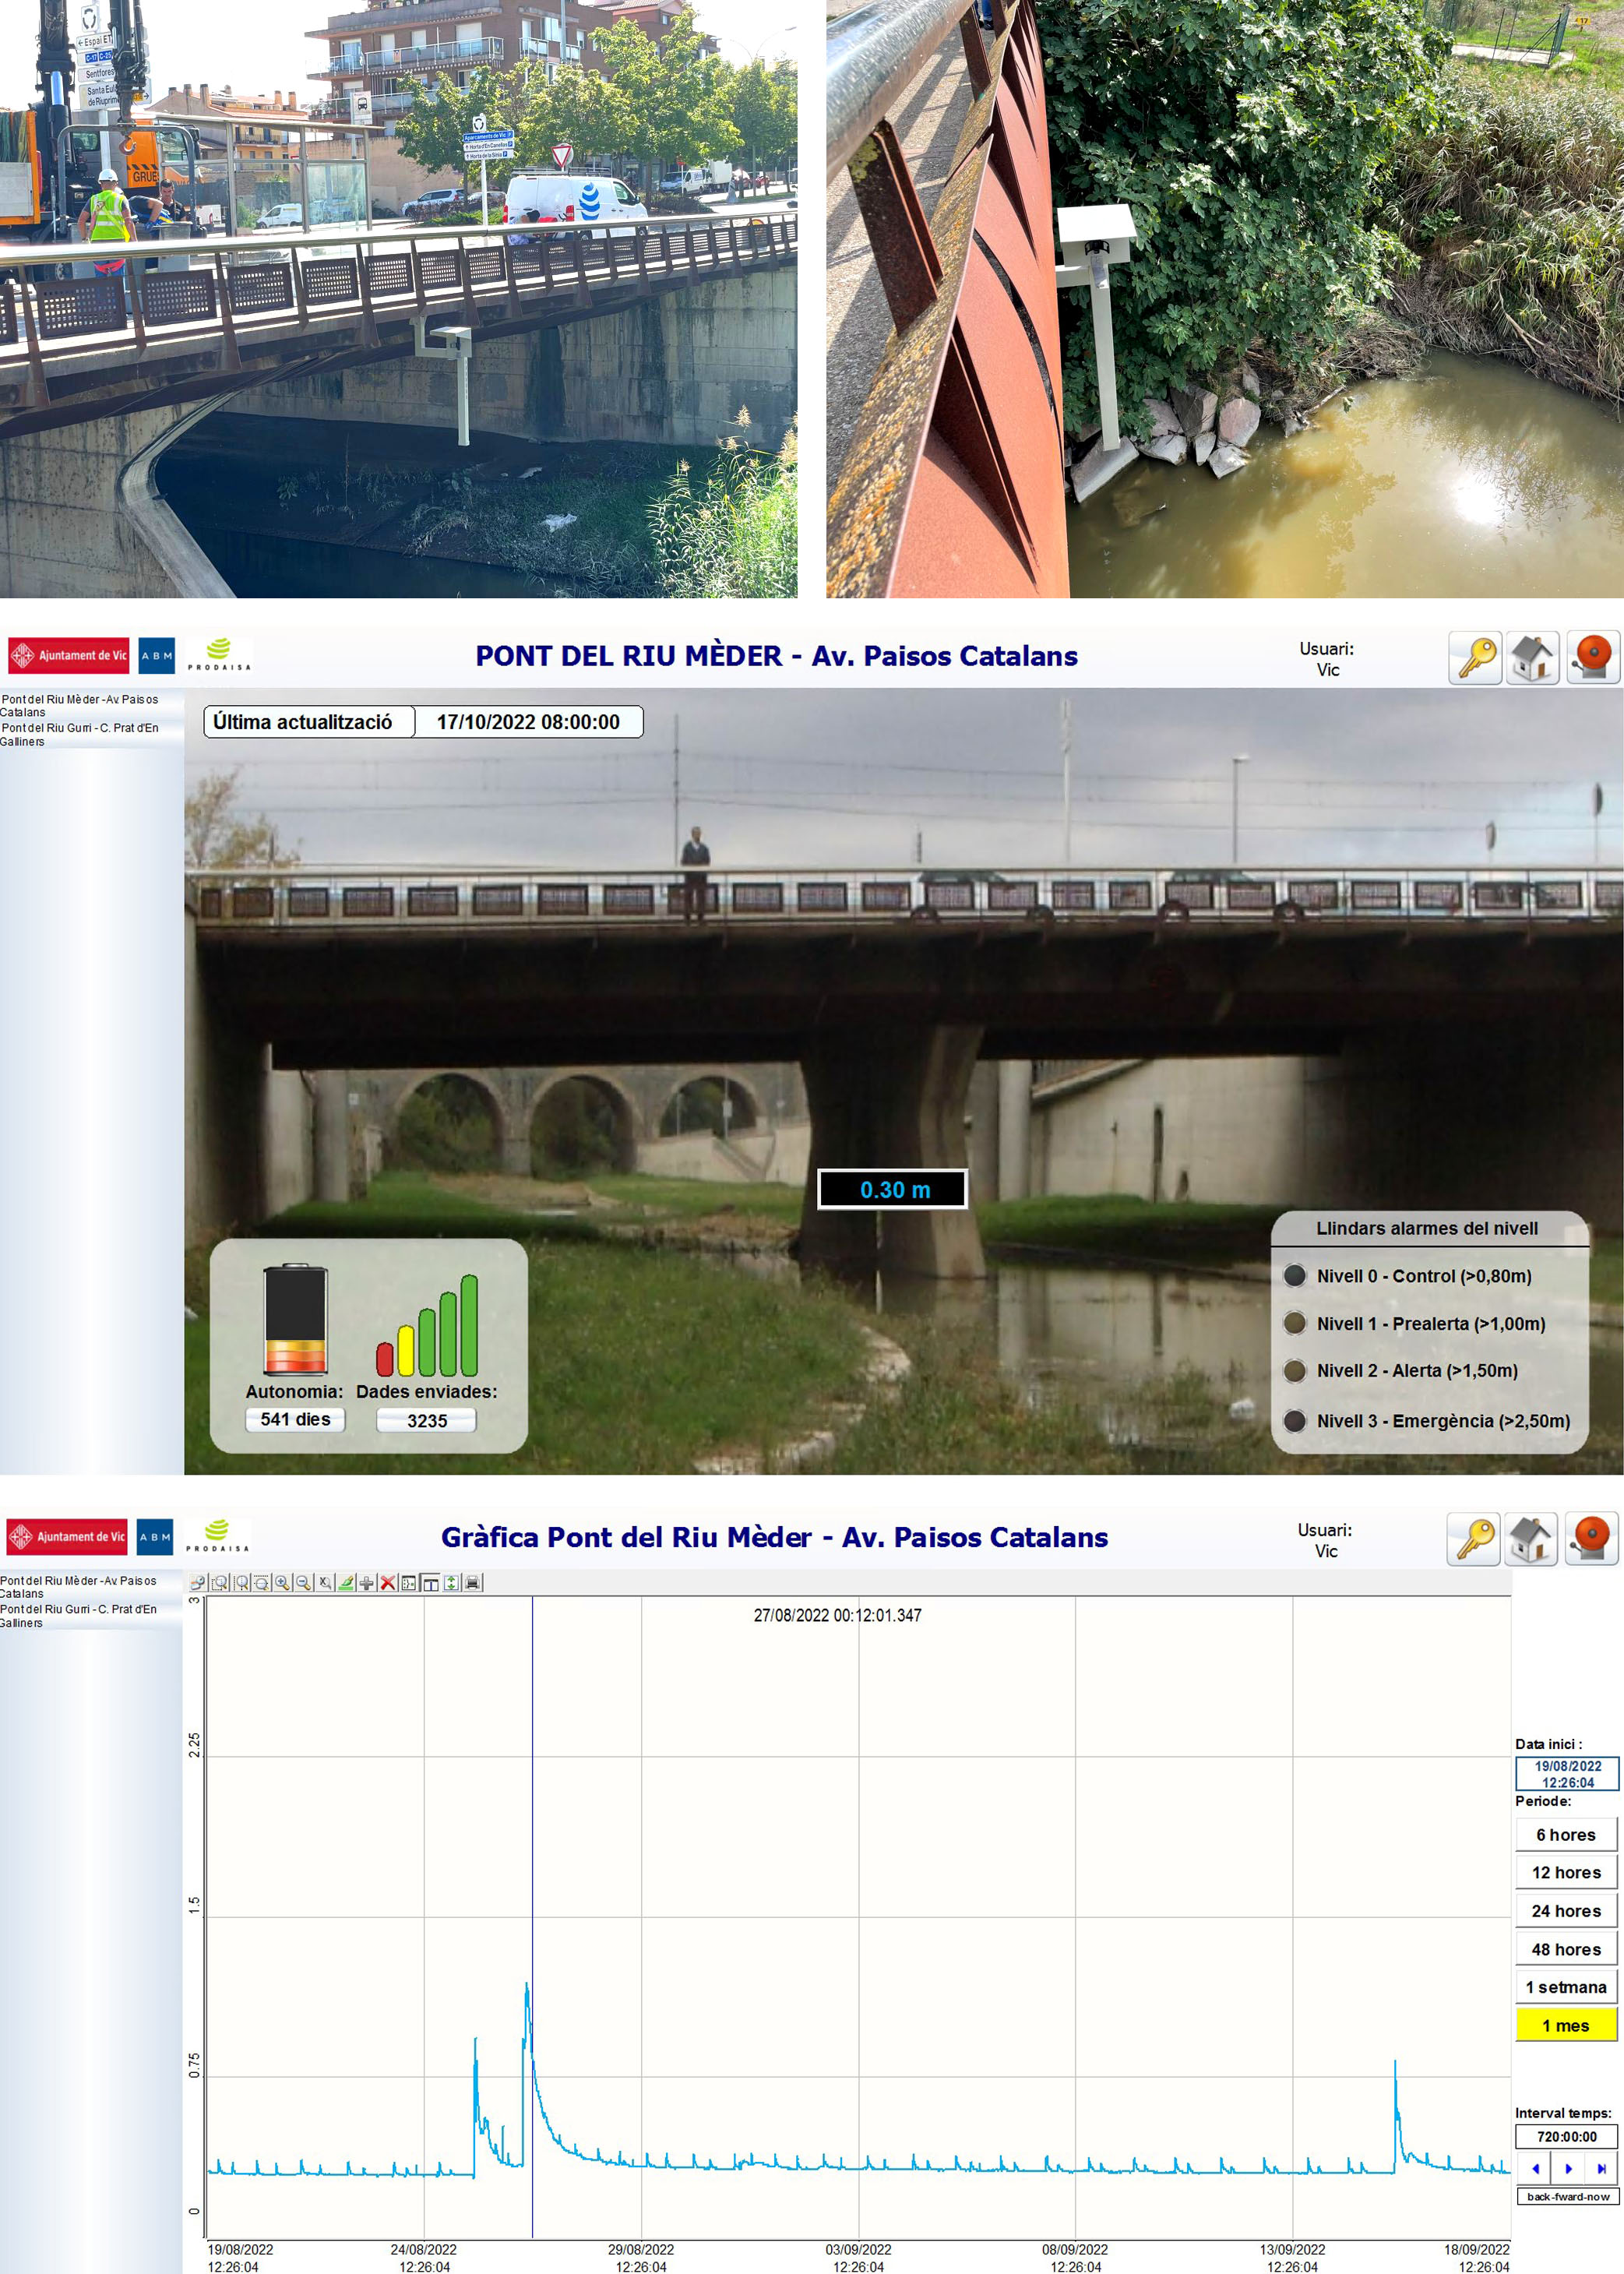The height and width of the screenshot is (2274, 1624).
Task: Click the 0.30 m water level readout
Action: tap(893, 1189)
